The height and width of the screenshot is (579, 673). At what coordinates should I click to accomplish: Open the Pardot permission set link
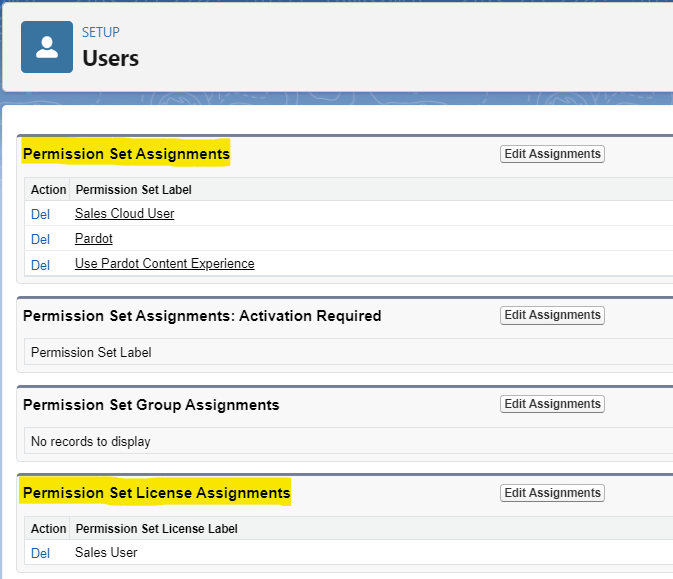click(94, 238)
